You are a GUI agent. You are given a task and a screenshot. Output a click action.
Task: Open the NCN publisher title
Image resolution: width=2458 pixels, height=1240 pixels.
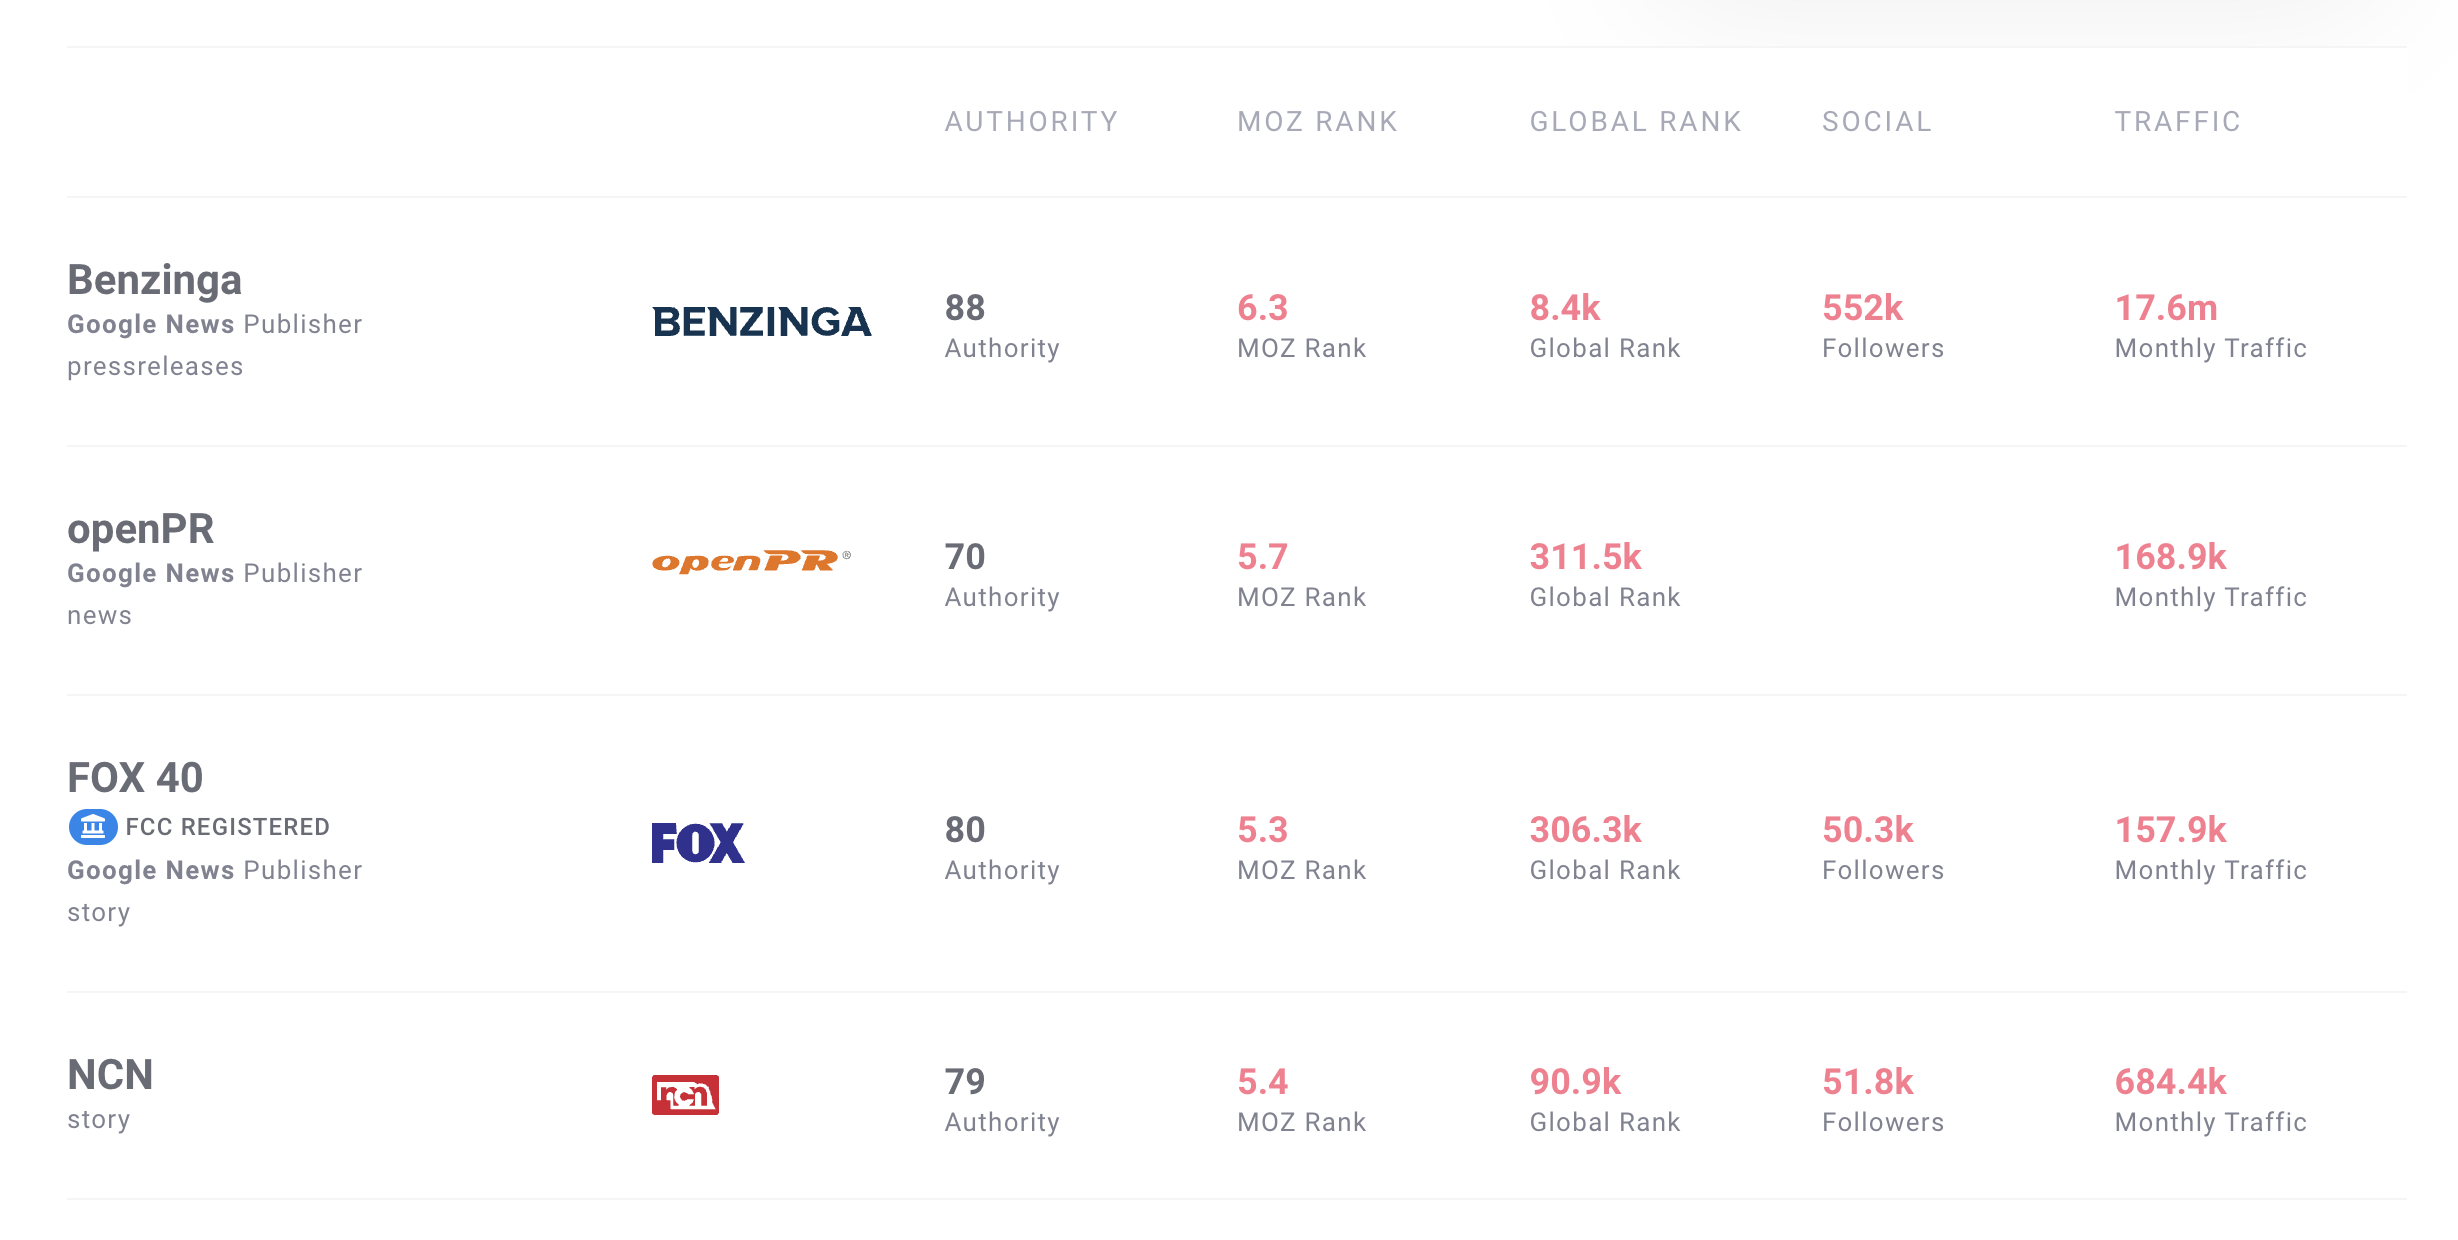click(x=110, y=1075)
